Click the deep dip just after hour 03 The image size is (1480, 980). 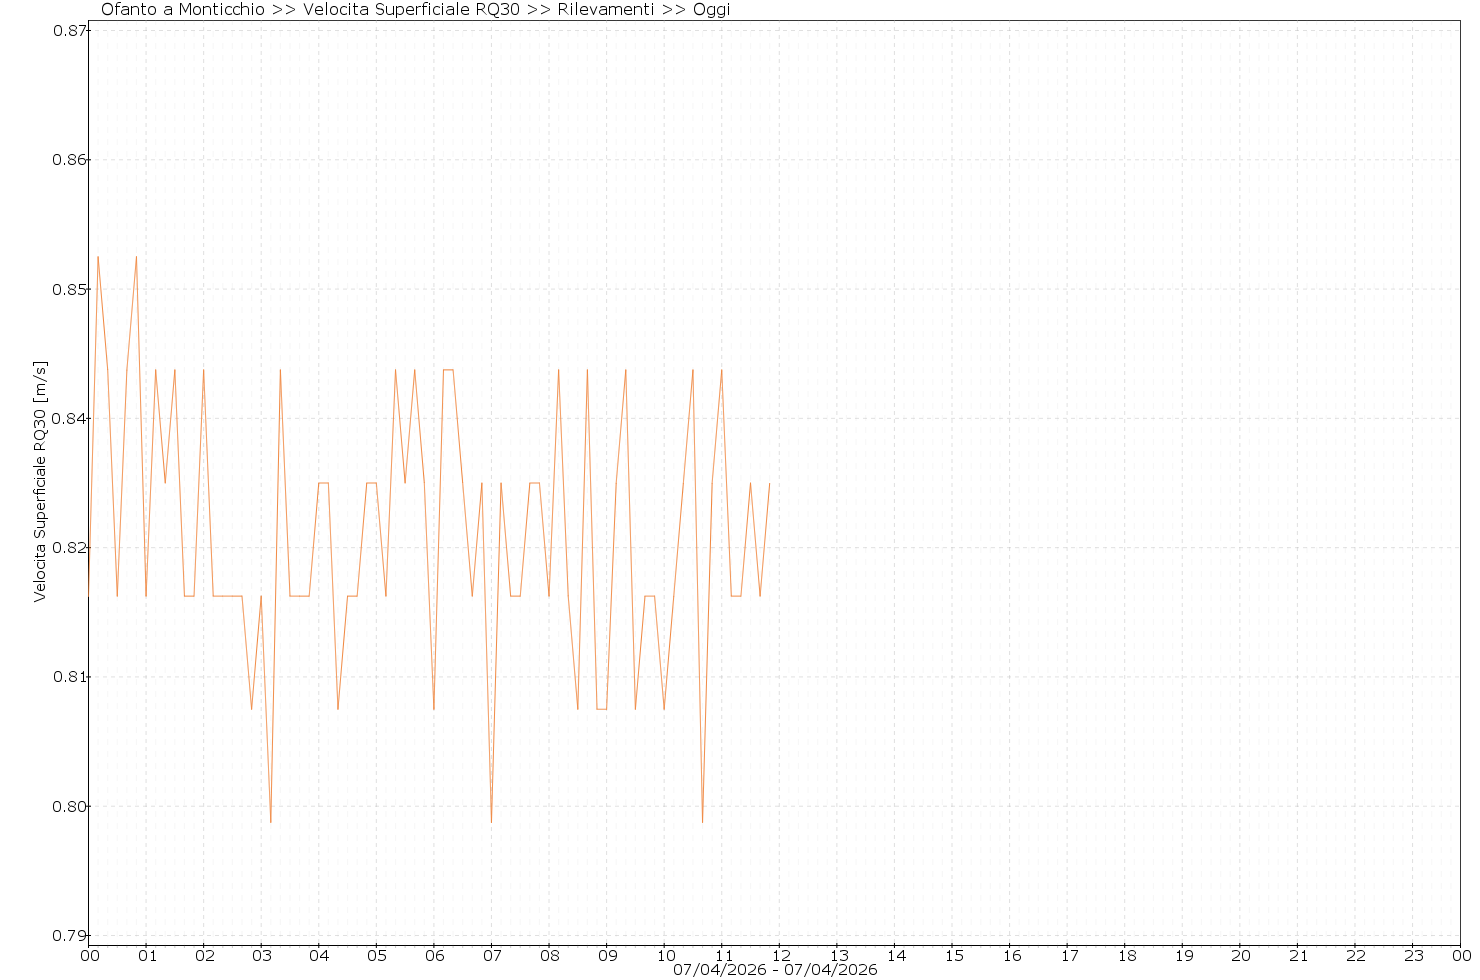coord(270,822)
